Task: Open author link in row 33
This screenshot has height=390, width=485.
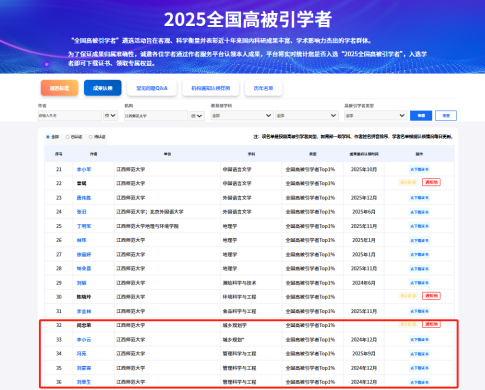Action: [x=84, y=340]
